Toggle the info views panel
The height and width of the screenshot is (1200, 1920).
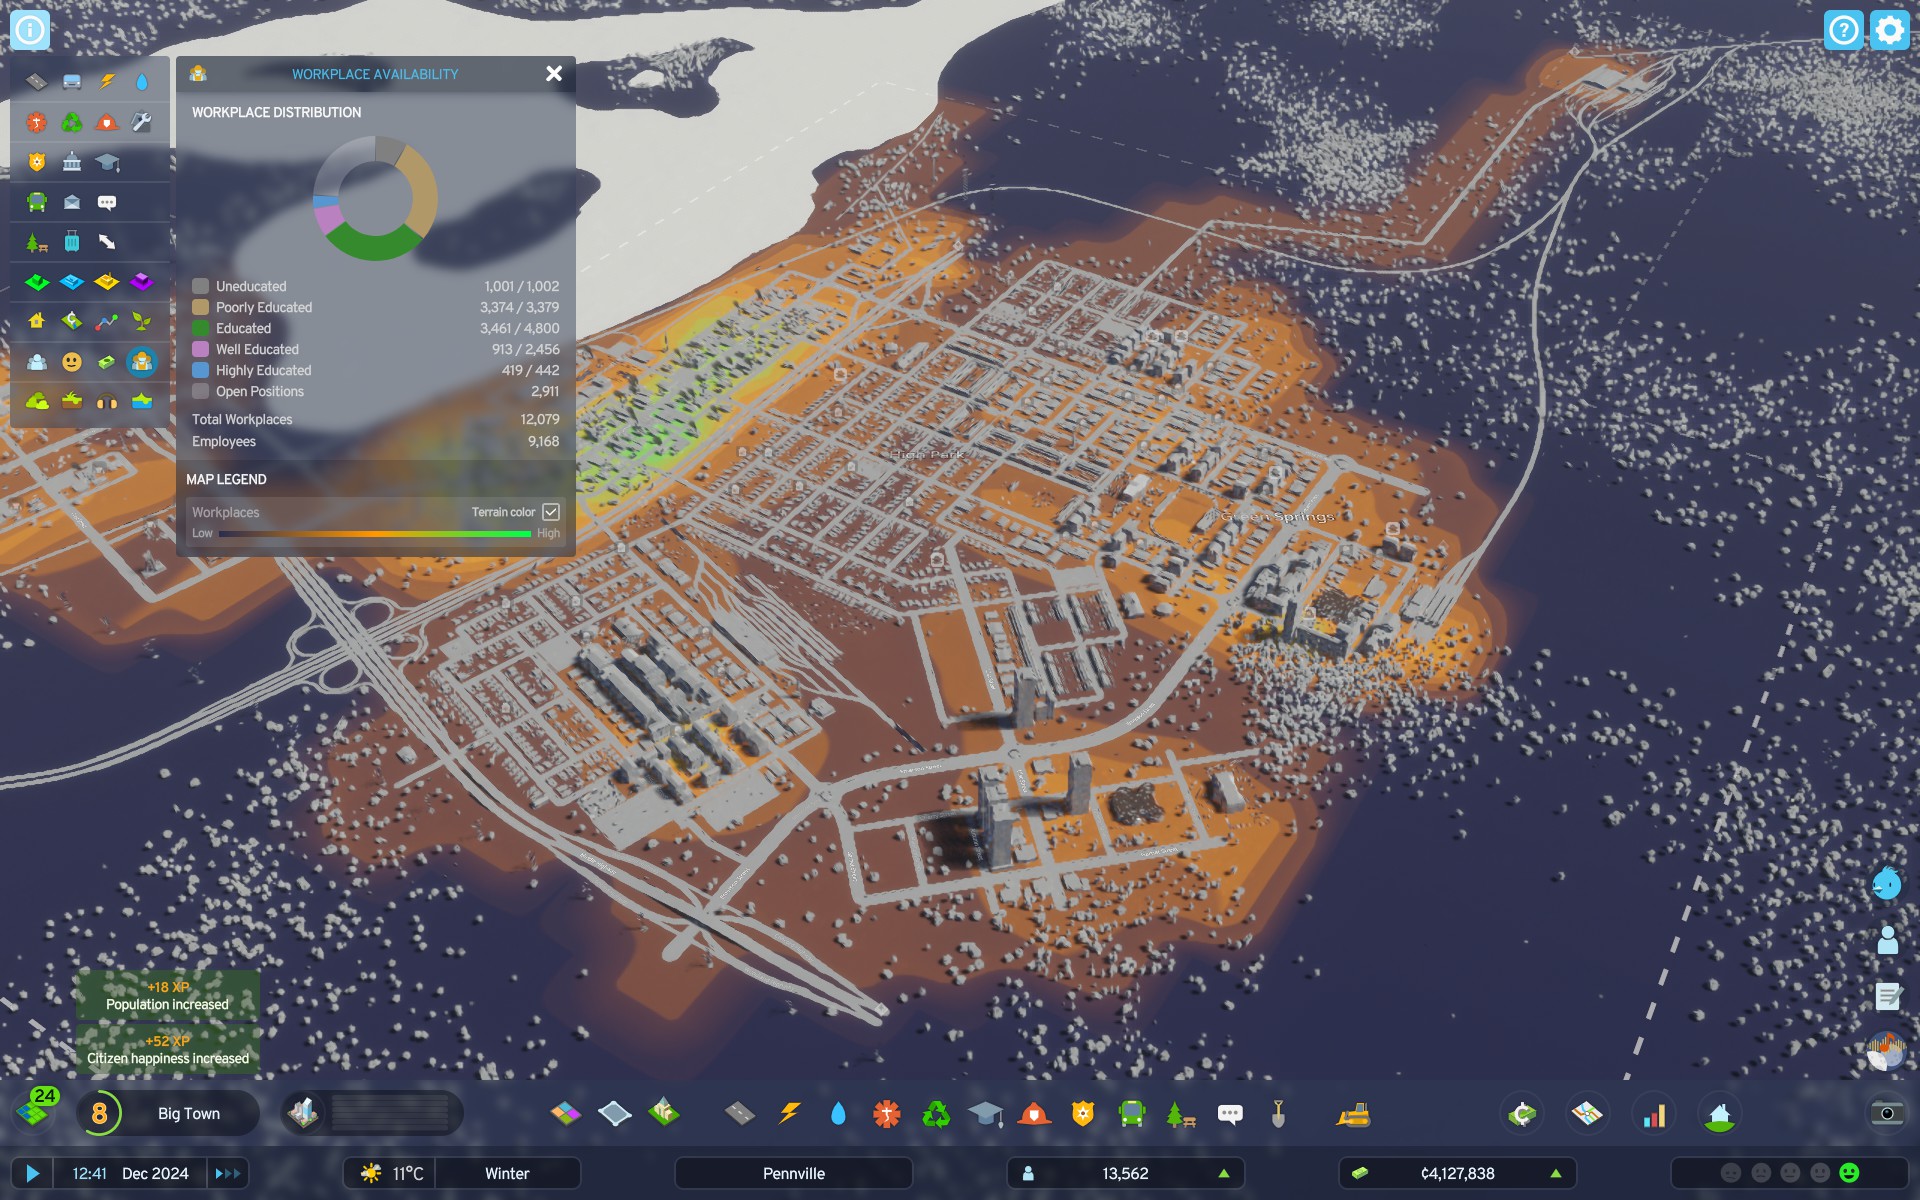click(30, 30)
